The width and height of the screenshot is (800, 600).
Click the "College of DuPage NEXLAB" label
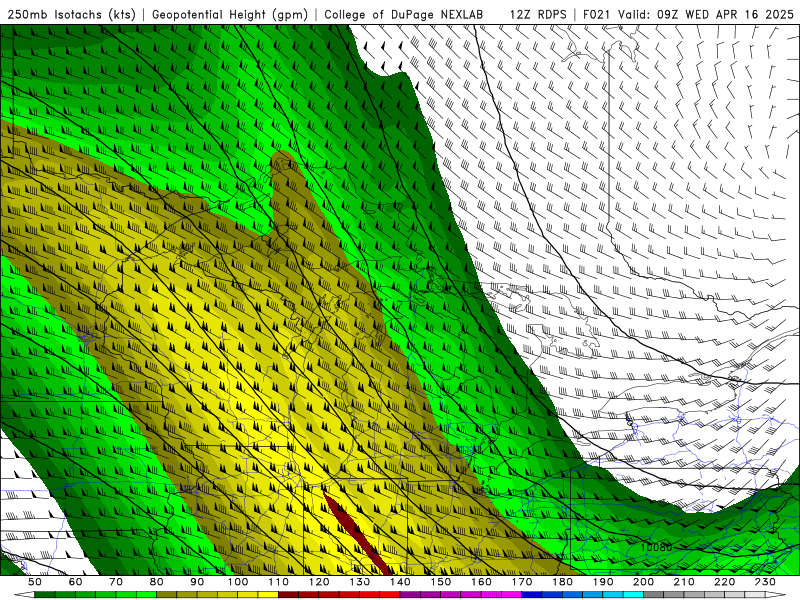click(404, 15)
